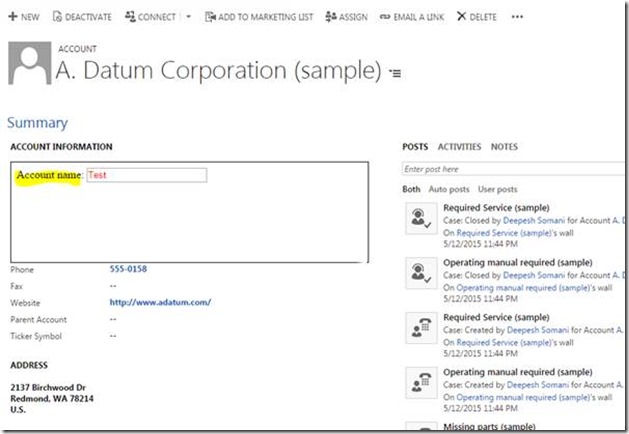Screen dimensions: 629x434
Task: Open the more commands ellipsis menu
Action: pos(516,17)
